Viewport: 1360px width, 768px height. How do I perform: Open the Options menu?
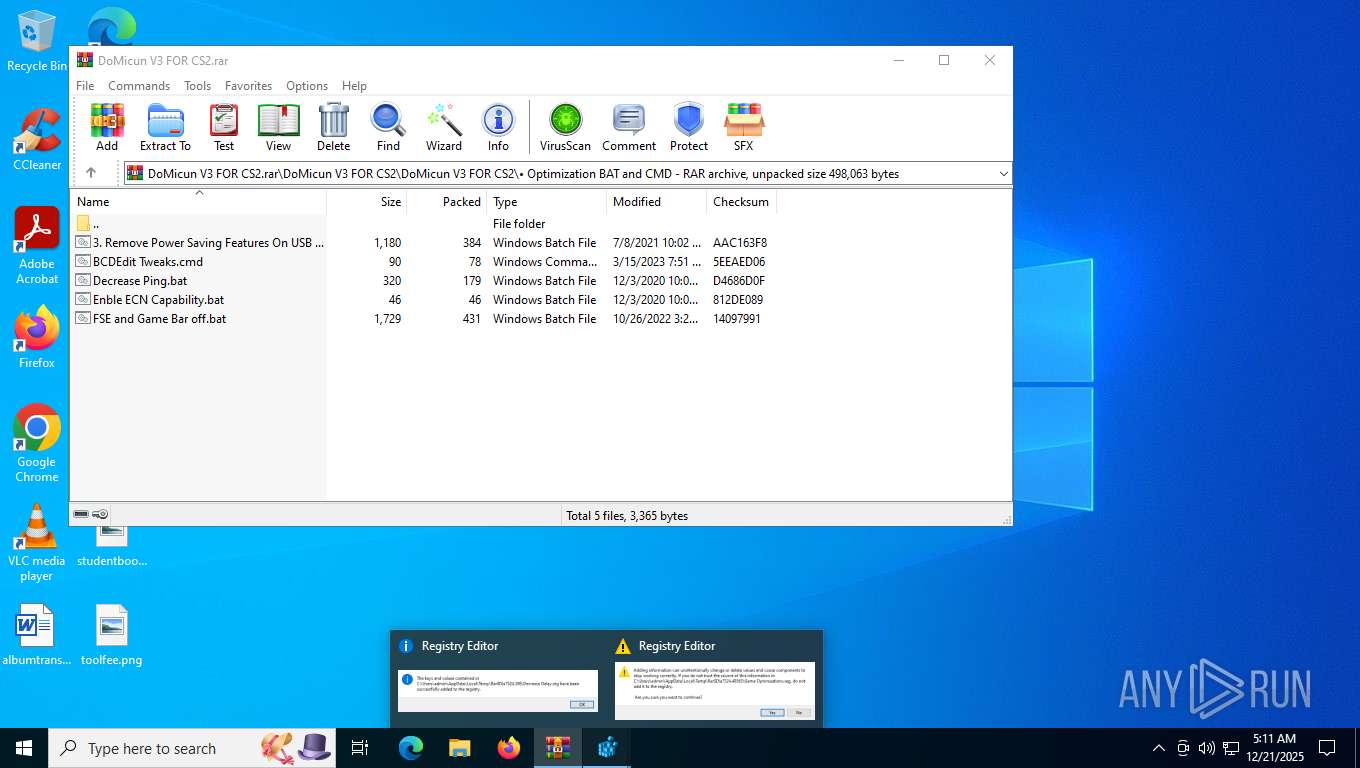coord(307,86)
